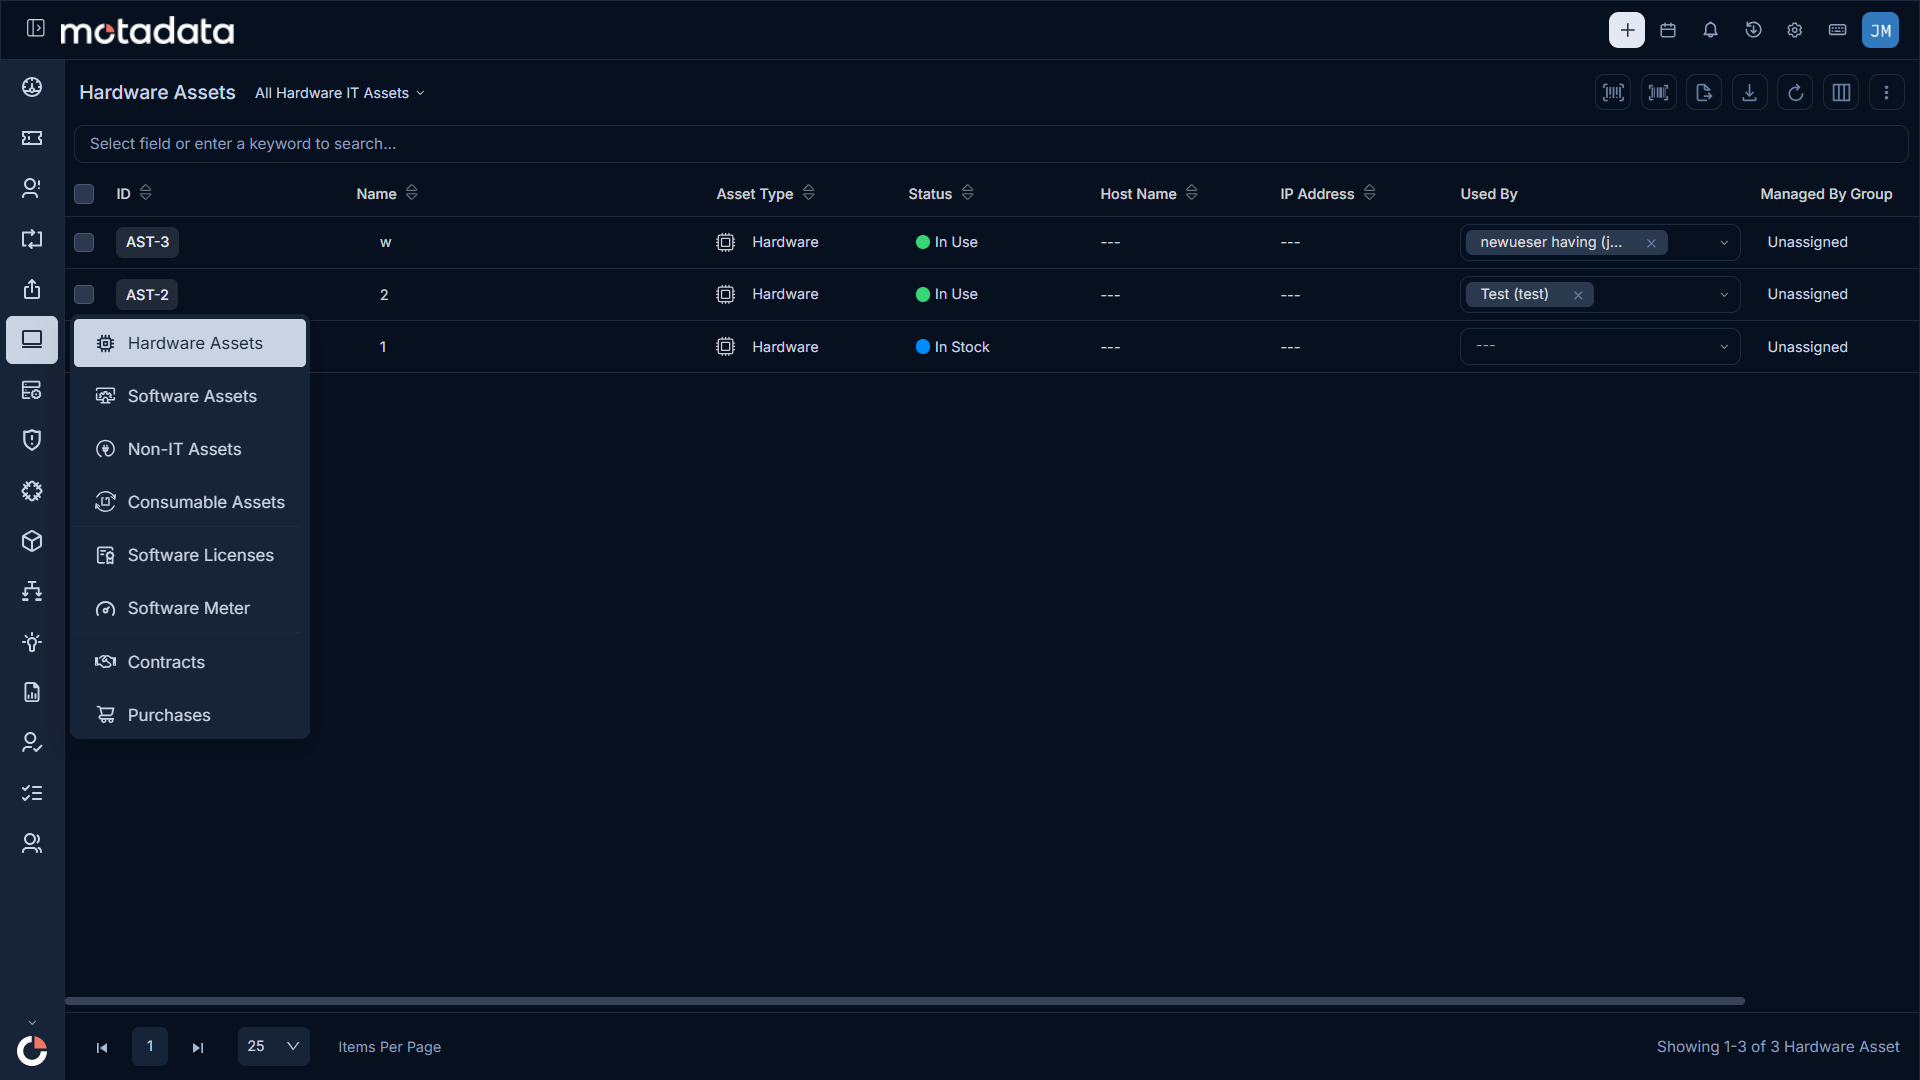1920x1080 pixels.
Task: Refresh the Hardware Assets list
Action: coord(1795,92)
